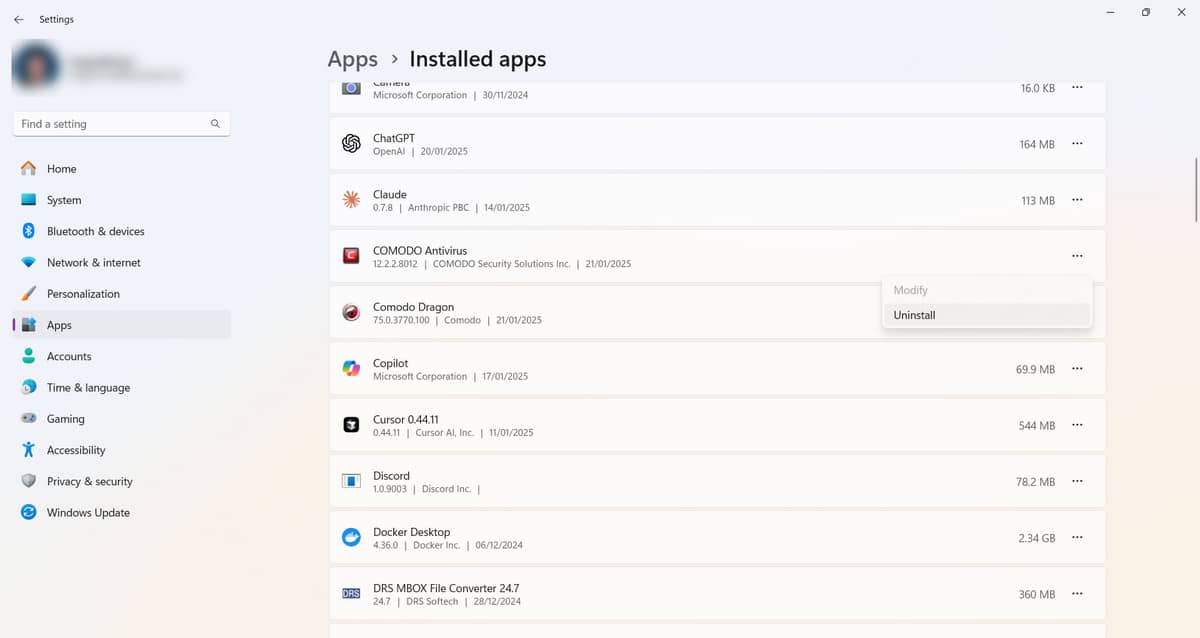Click the Claude app icon

(x=351, y=200)
